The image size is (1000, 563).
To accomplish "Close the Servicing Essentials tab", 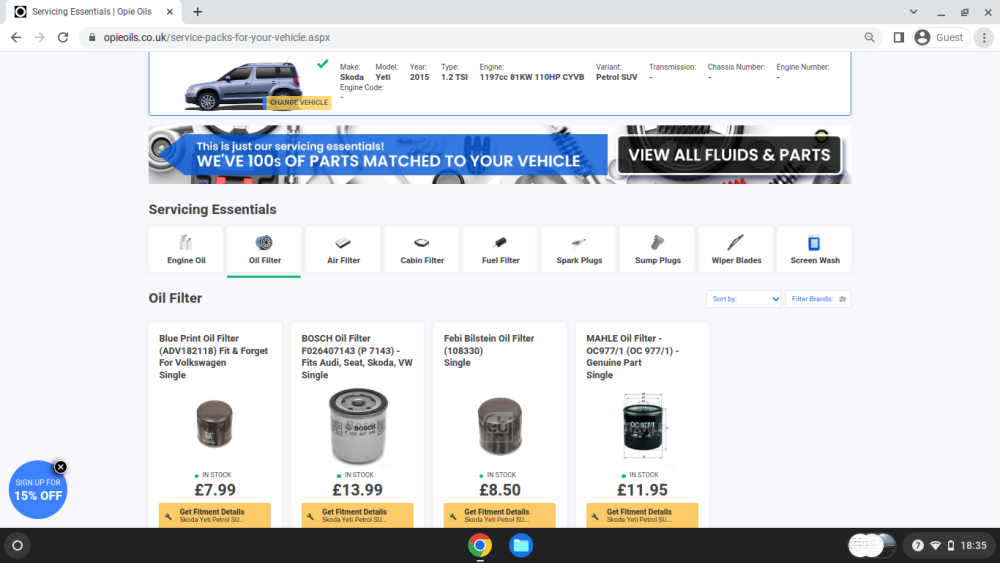I will click(x=170, y=11).
